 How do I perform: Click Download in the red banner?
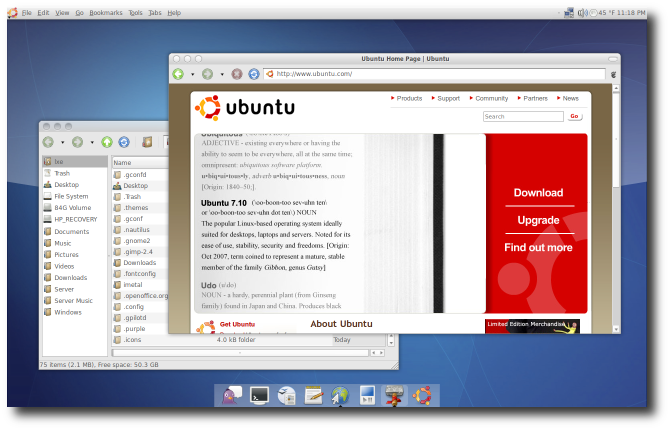[x=538, y=193]
